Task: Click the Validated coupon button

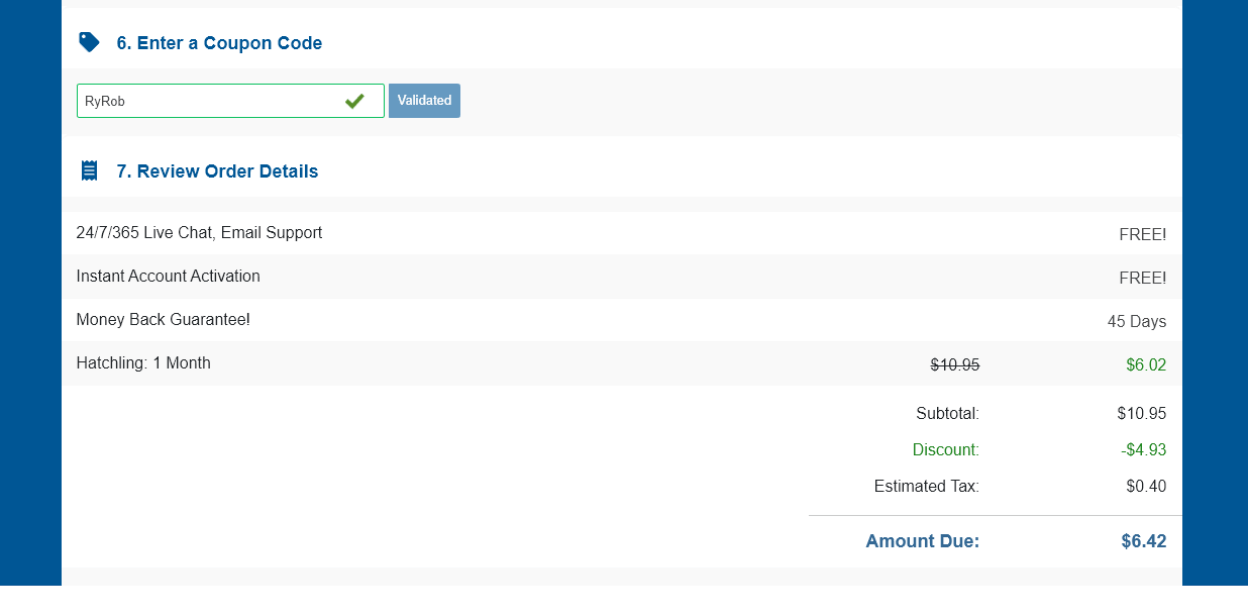Action: click(x=424, y=101)
